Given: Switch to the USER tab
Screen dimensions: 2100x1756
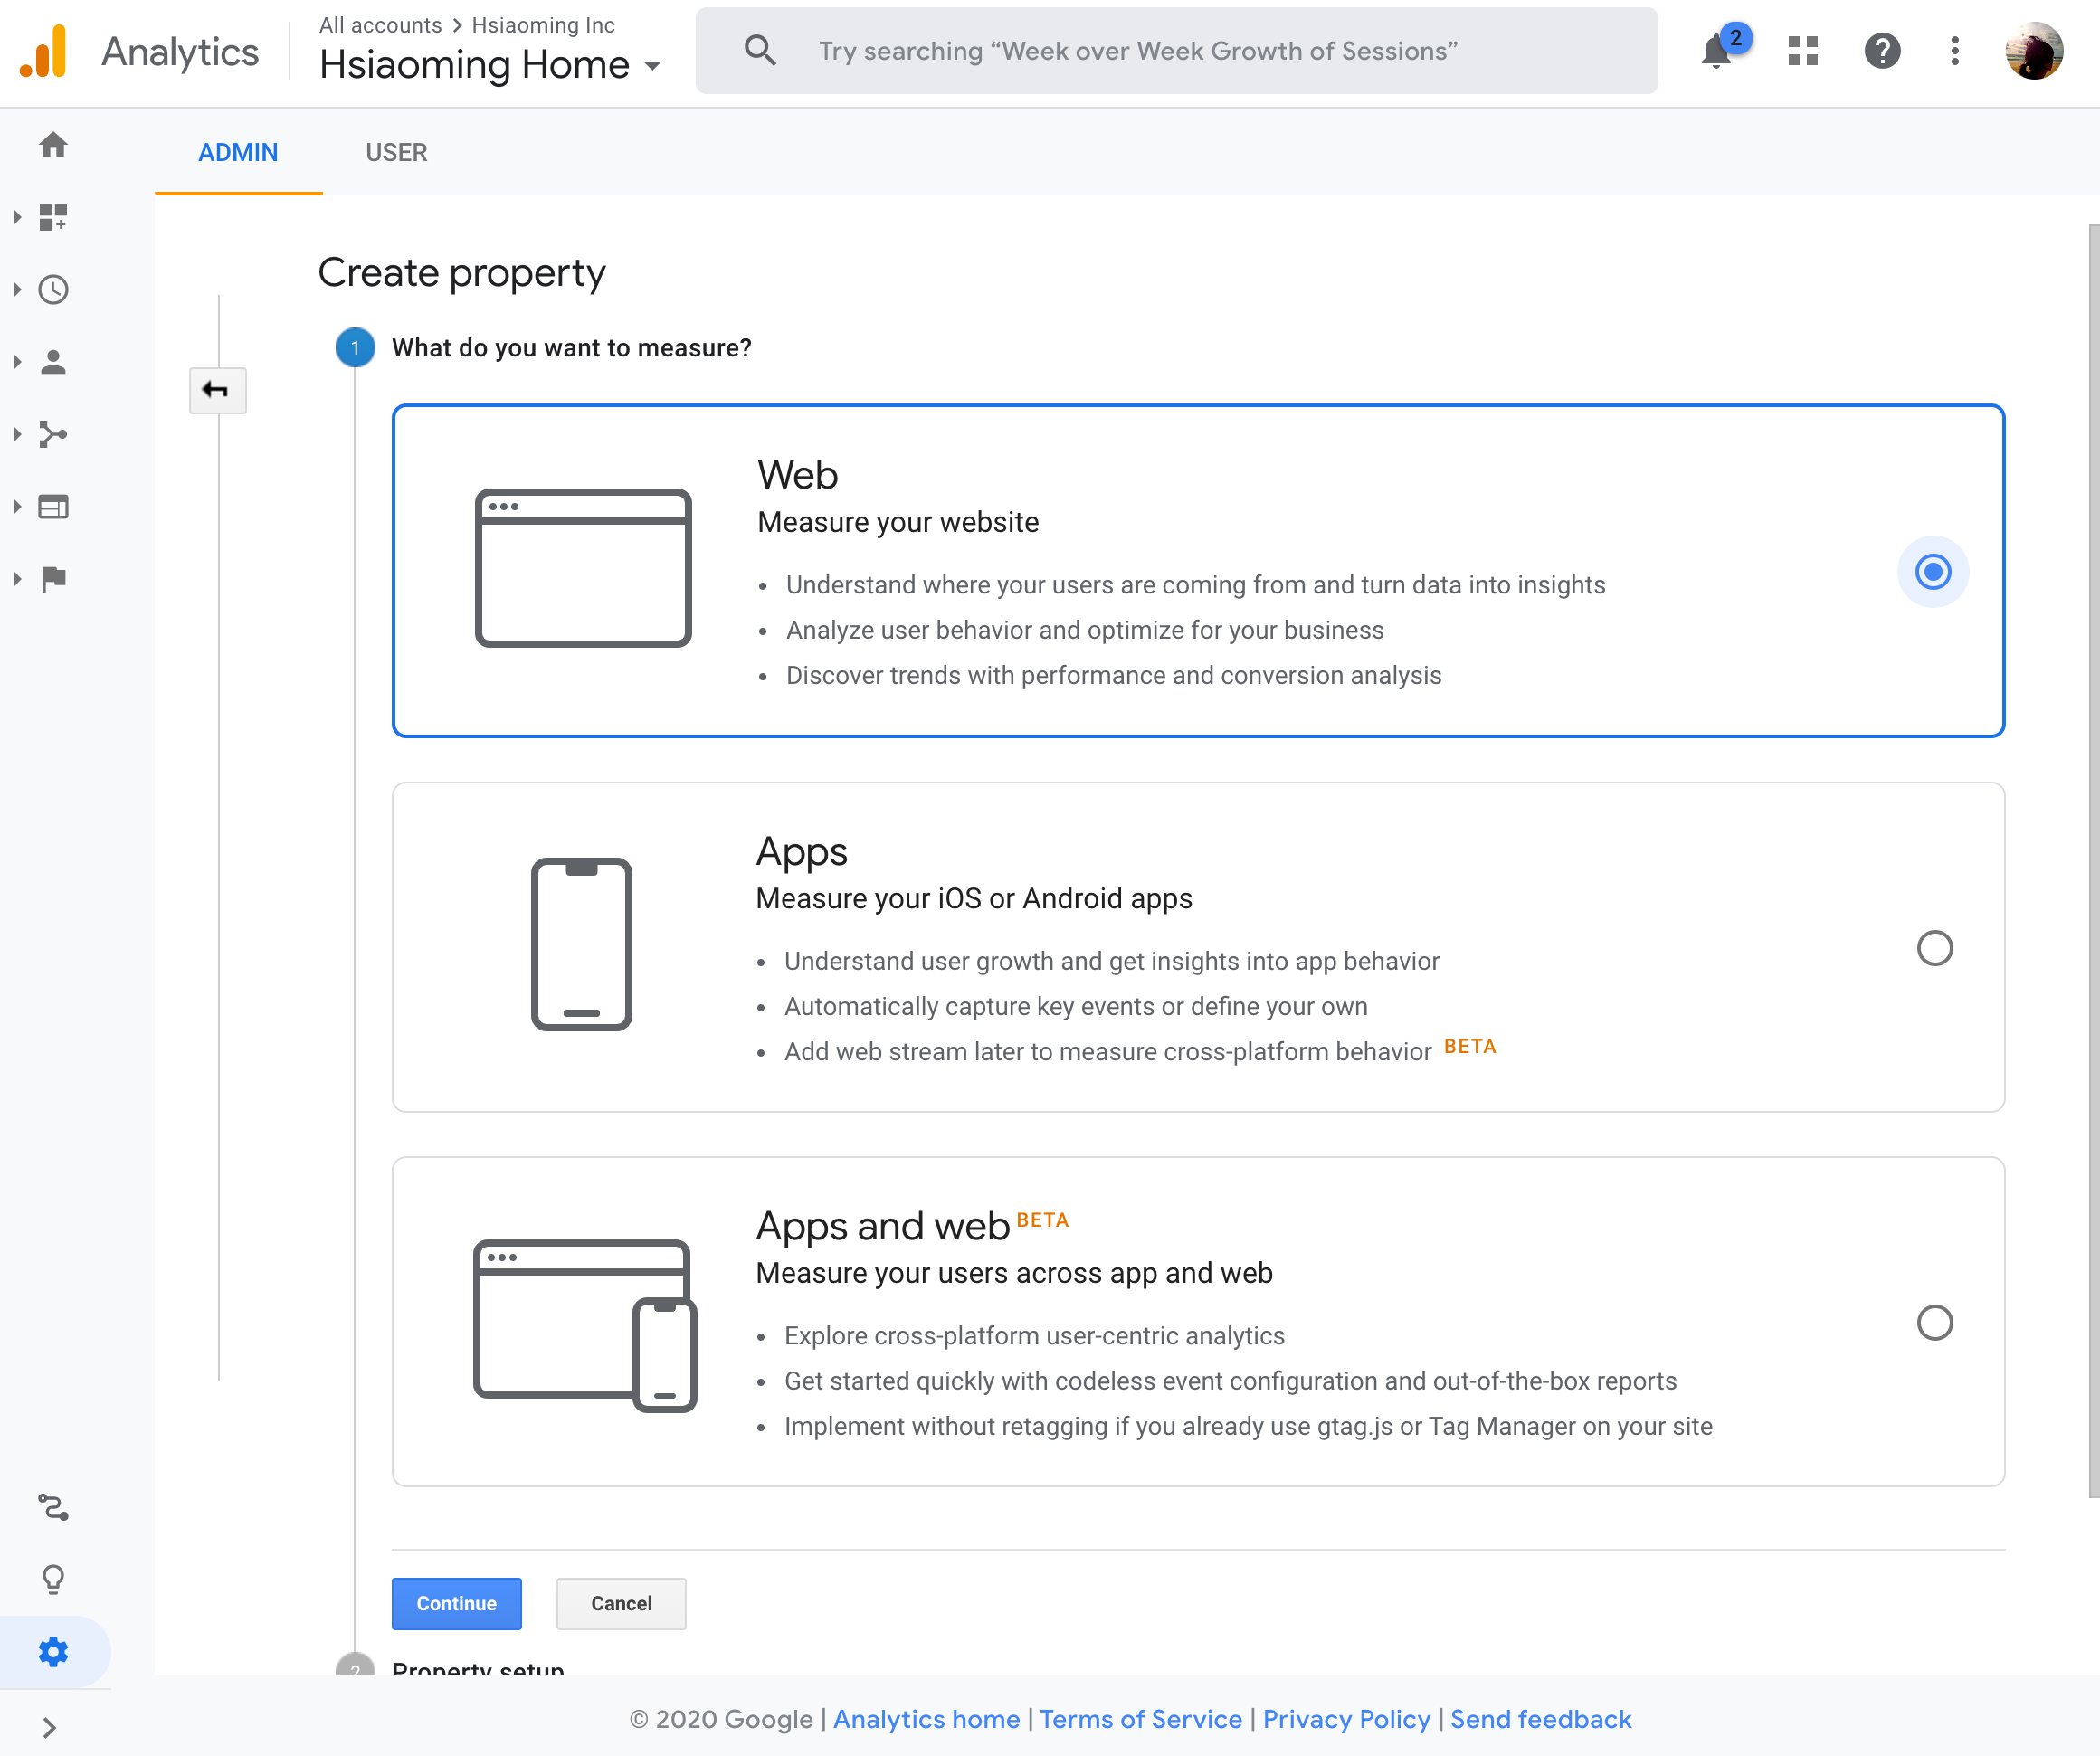Looking at the screenshot, I should coord(396,152).
